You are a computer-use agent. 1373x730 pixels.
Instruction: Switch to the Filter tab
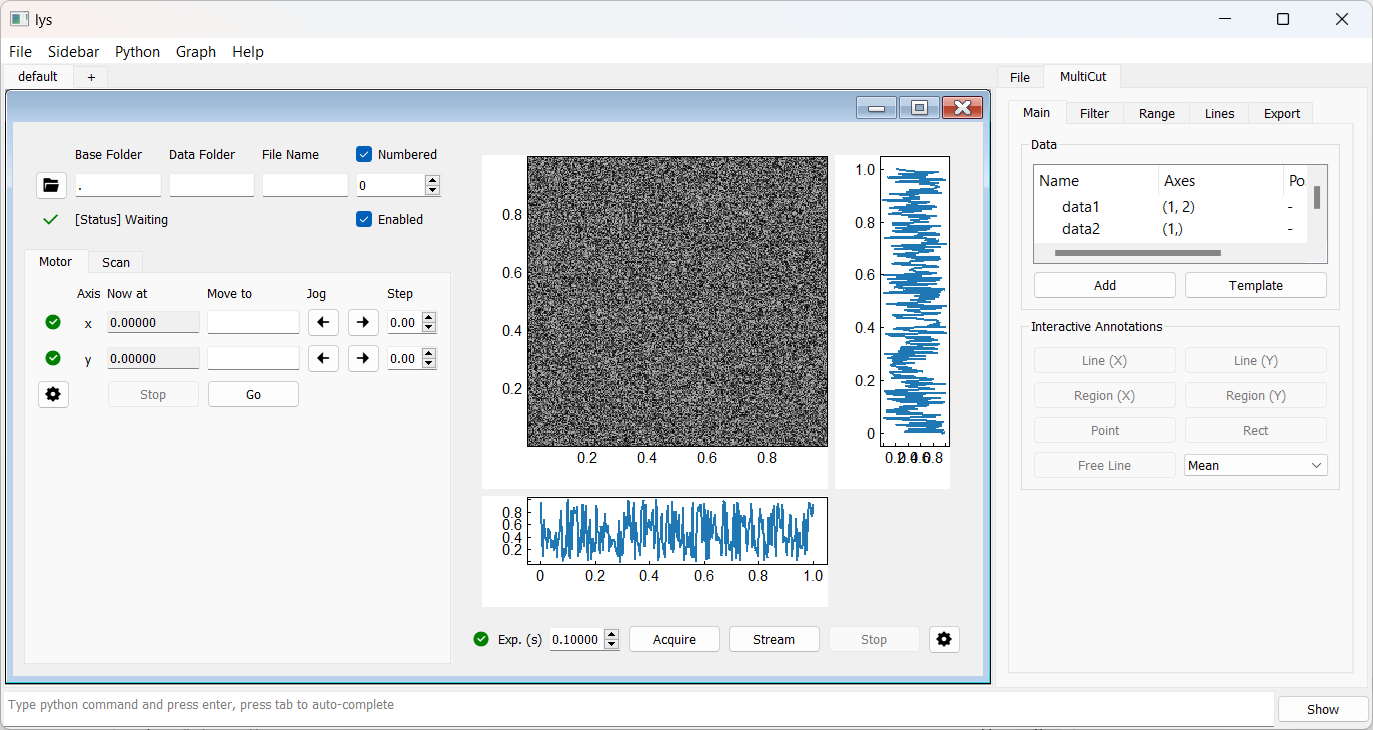pyautogui.click(x=1094, y=113)
